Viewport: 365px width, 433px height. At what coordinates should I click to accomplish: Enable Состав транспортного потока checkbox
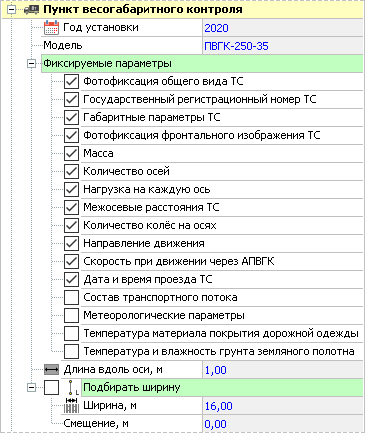point(71,298)
